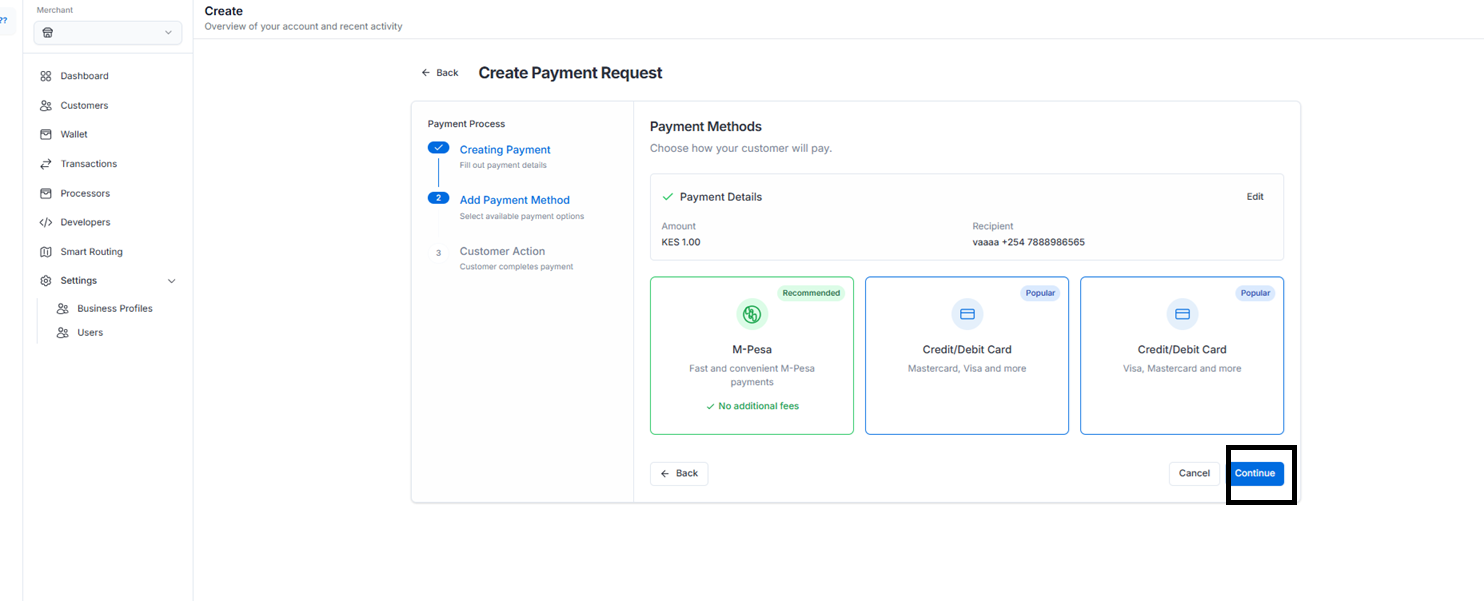
Task: Go to the Creating Payment step
Action: 505,150
